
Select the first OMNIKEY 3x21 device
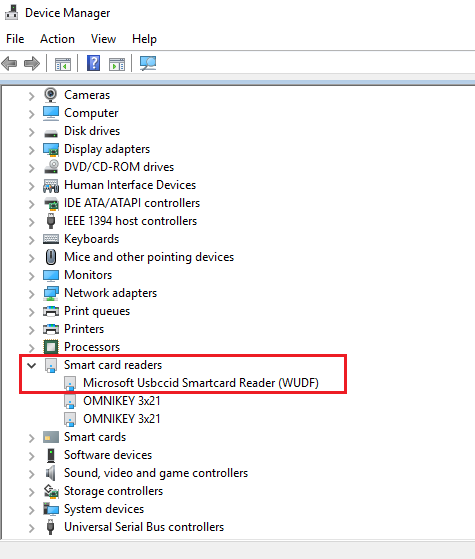122,401
